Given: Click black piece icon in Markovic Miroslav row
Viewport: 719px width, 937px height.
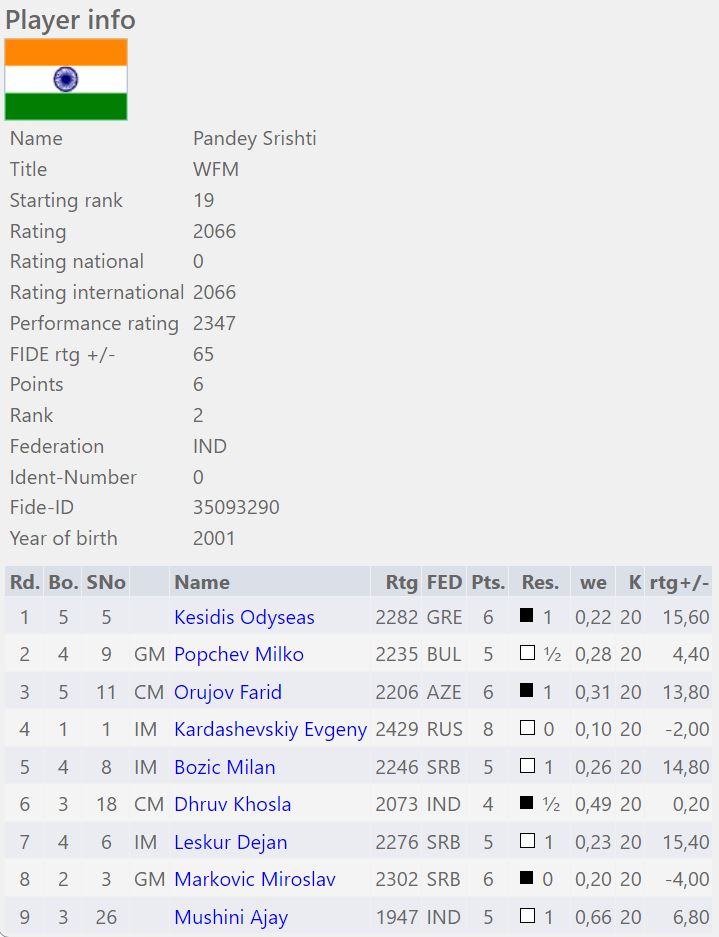Looking at the screenshot, I should click(x=527, y=879).
